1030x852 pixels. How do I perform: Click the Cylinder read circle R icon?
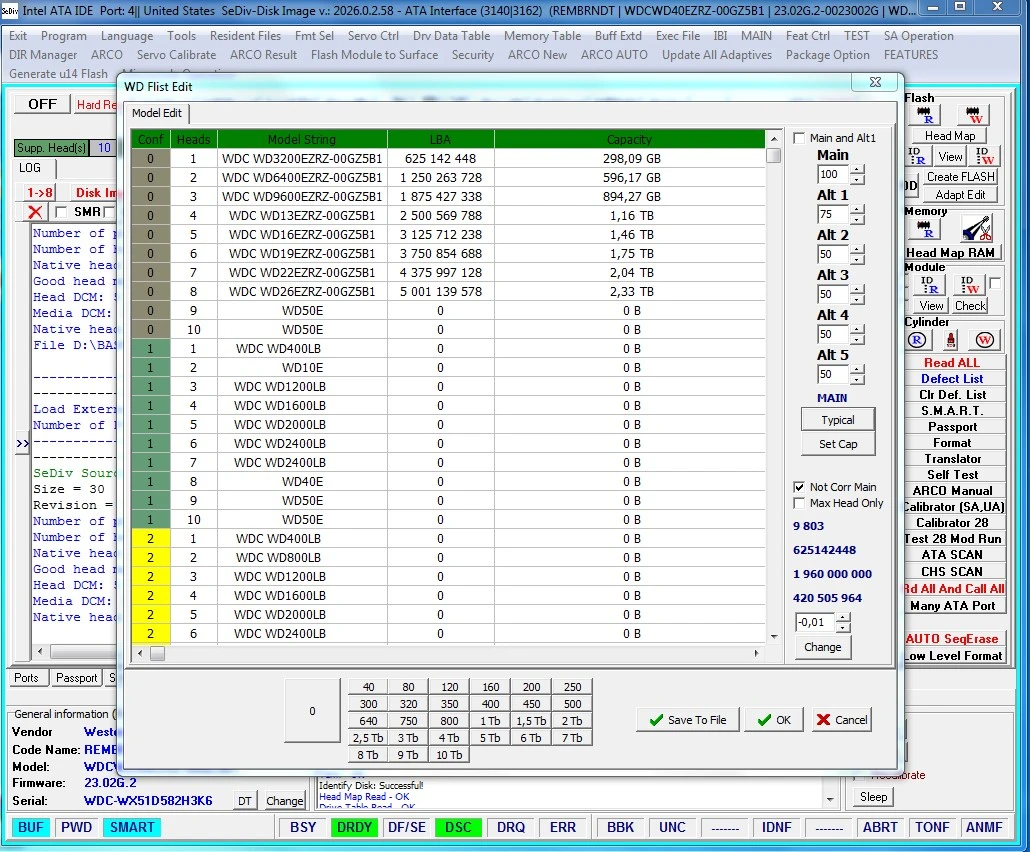[917, 340]
